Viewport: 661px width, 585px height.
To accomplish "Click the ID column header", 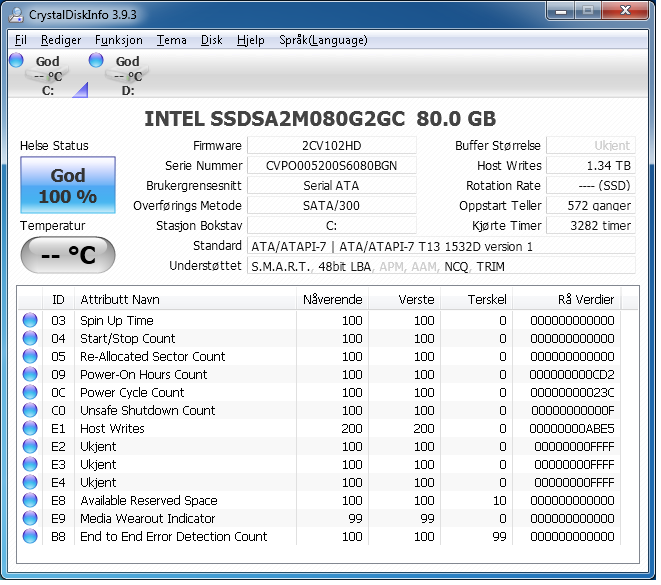I will 59,299.
